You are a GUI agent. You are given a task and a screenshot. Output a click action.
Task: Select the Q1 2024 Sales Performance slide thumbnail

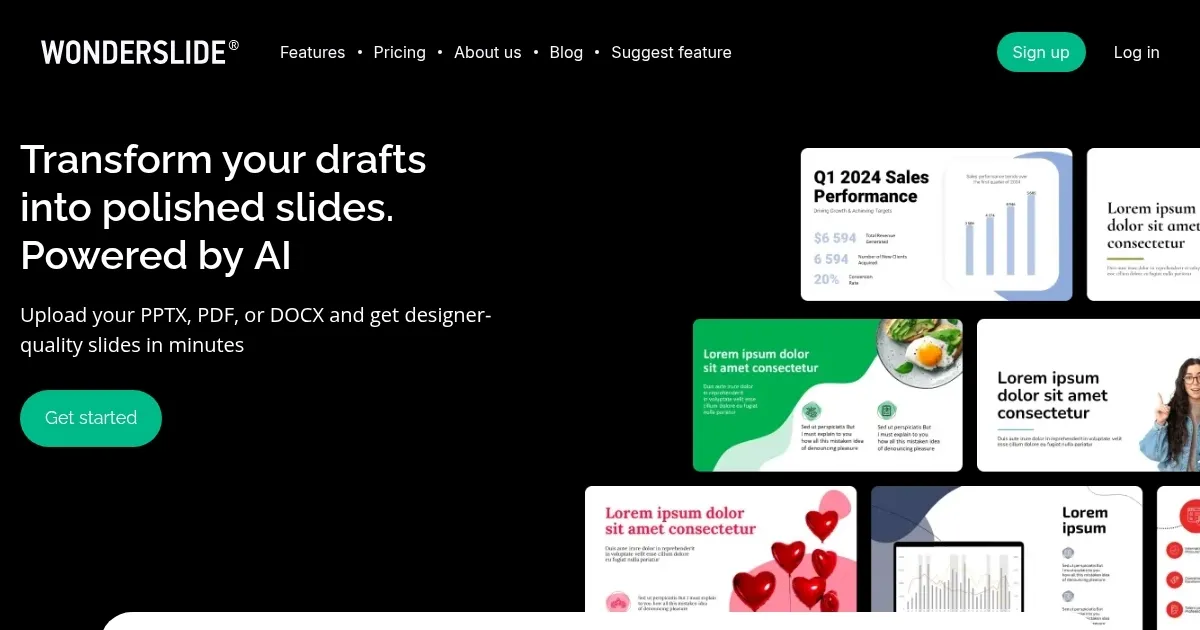pyautogui.click(x=936, y=224)
